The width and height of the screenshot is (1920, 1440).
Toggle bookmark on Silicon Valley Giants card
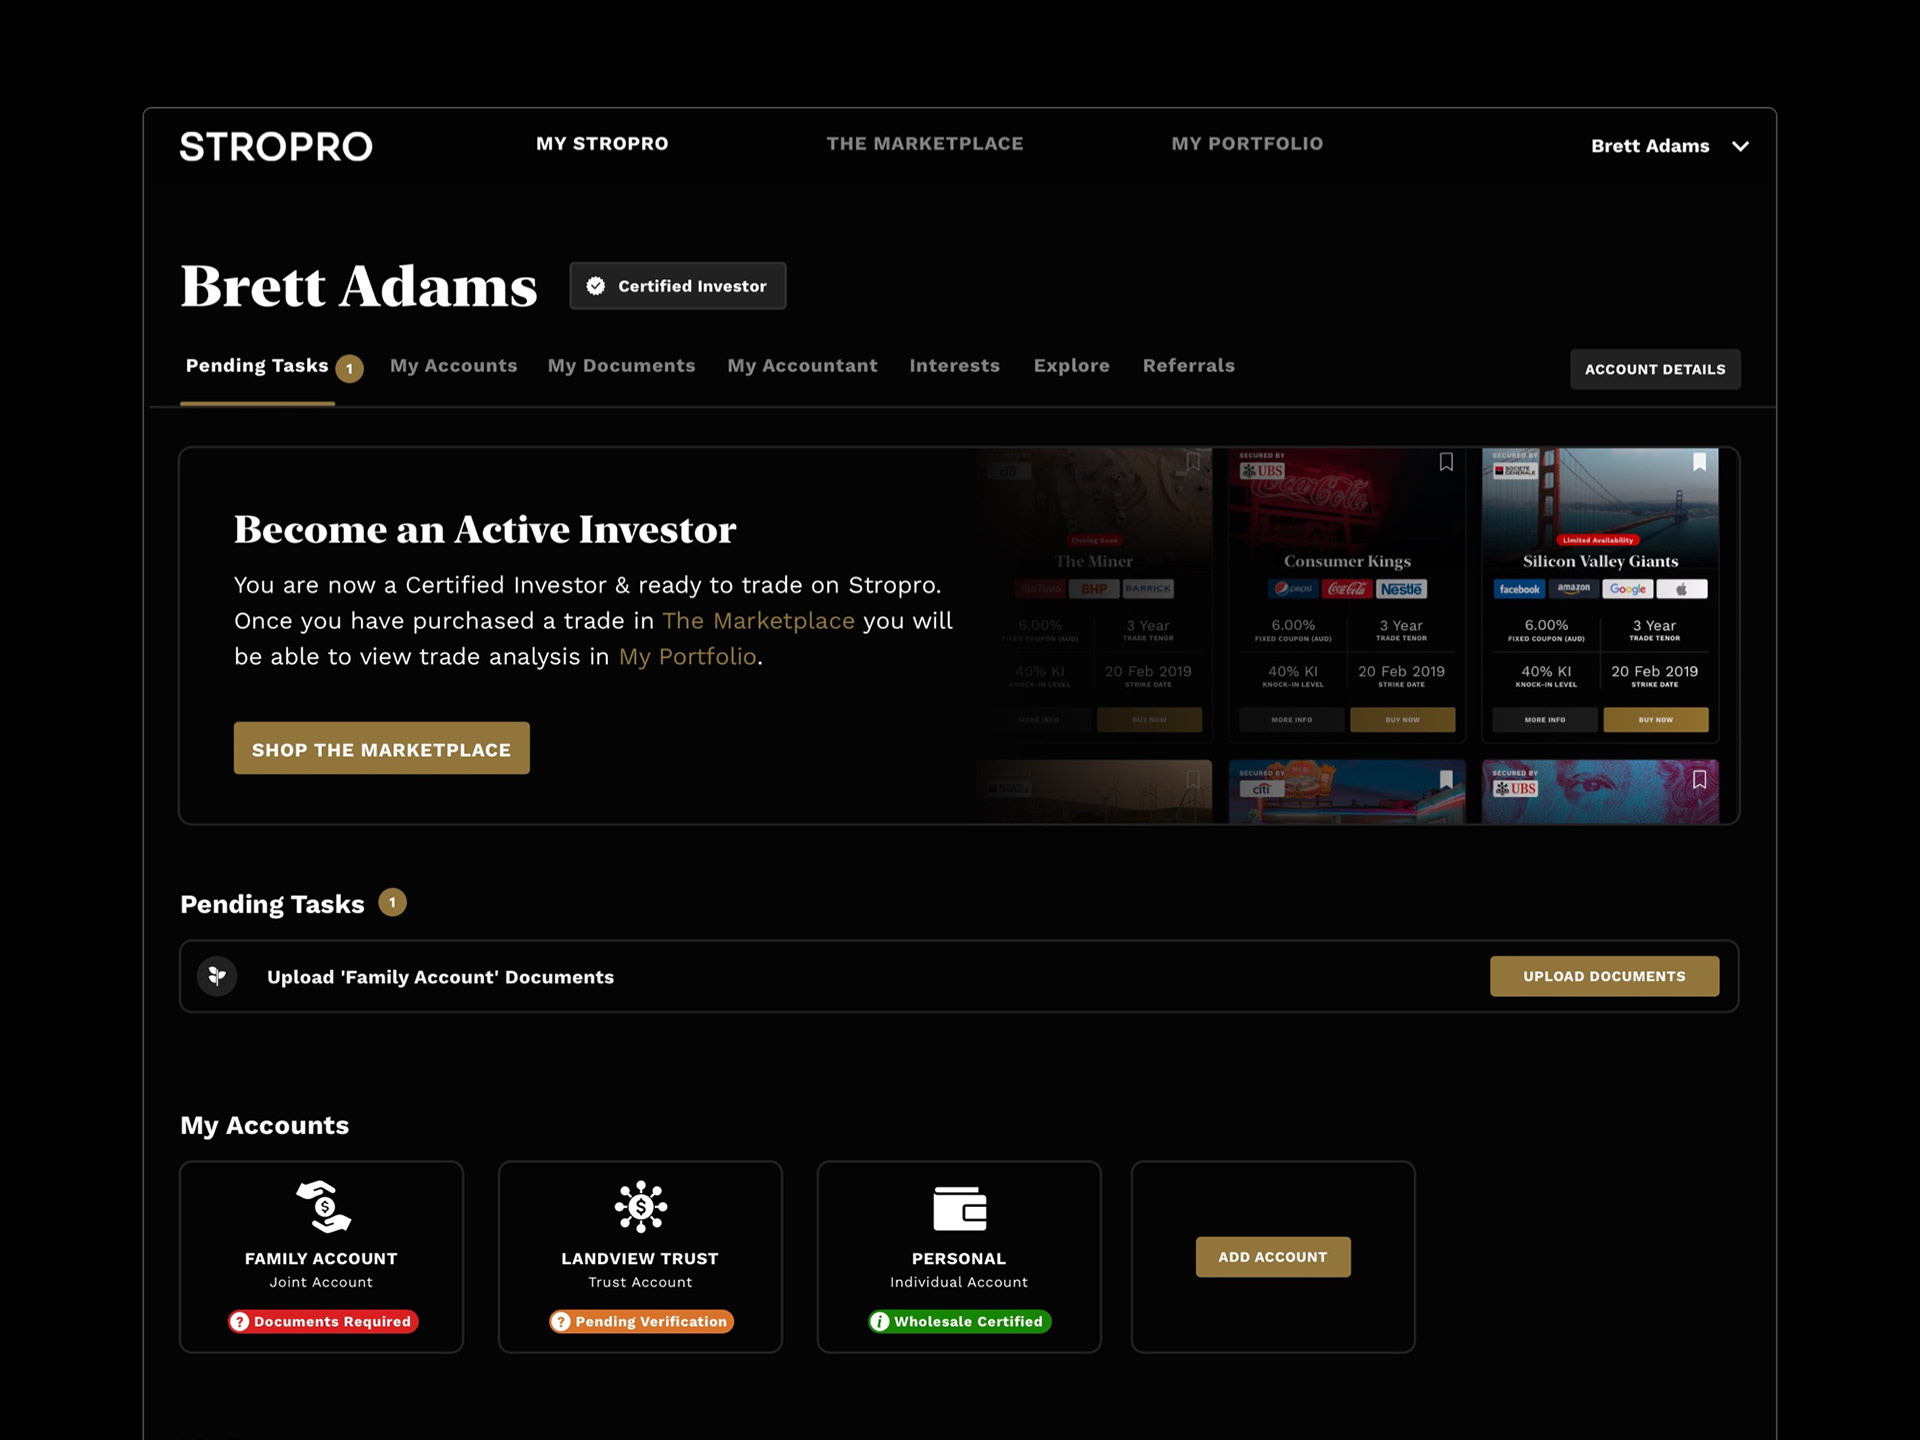coord(1699,462)
